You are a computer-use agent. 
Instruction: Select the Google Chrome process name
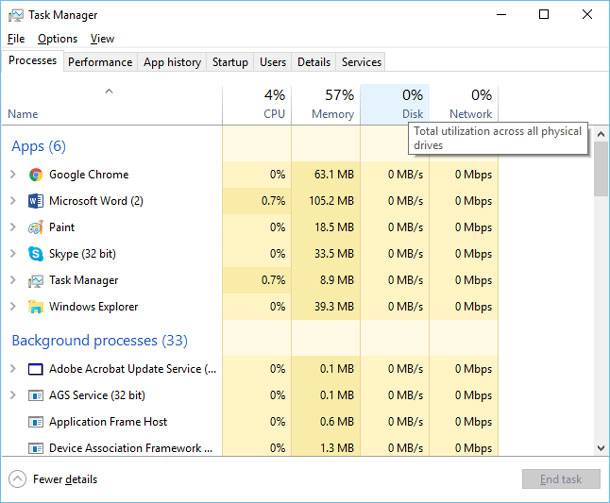point(89,175)
